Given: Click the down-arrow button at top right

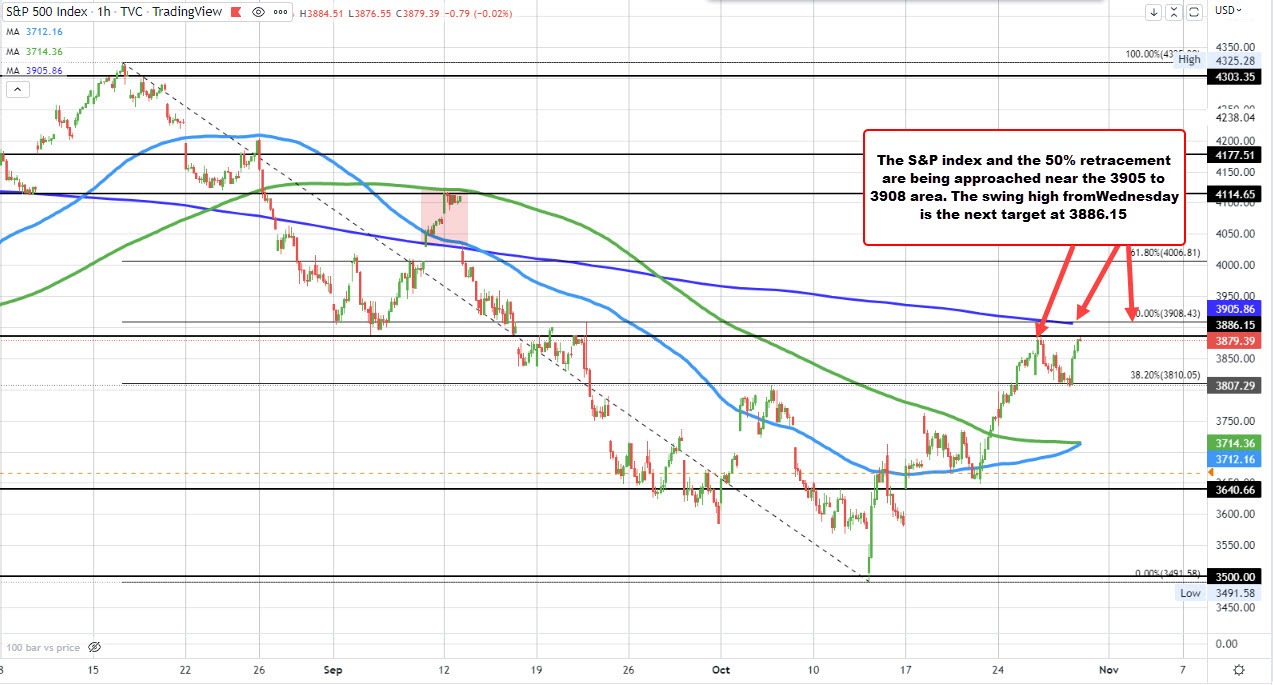Looking at the screenshot, I should (1154, 12).
